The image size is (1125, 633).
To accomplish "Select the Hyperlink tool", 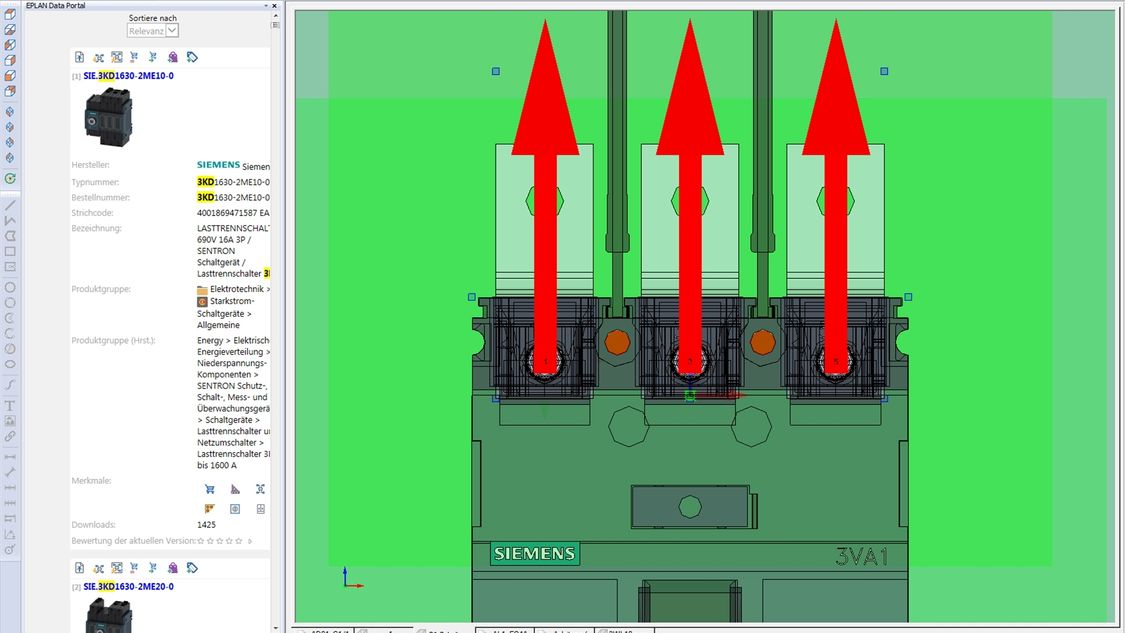I will (x=10, y=436).
